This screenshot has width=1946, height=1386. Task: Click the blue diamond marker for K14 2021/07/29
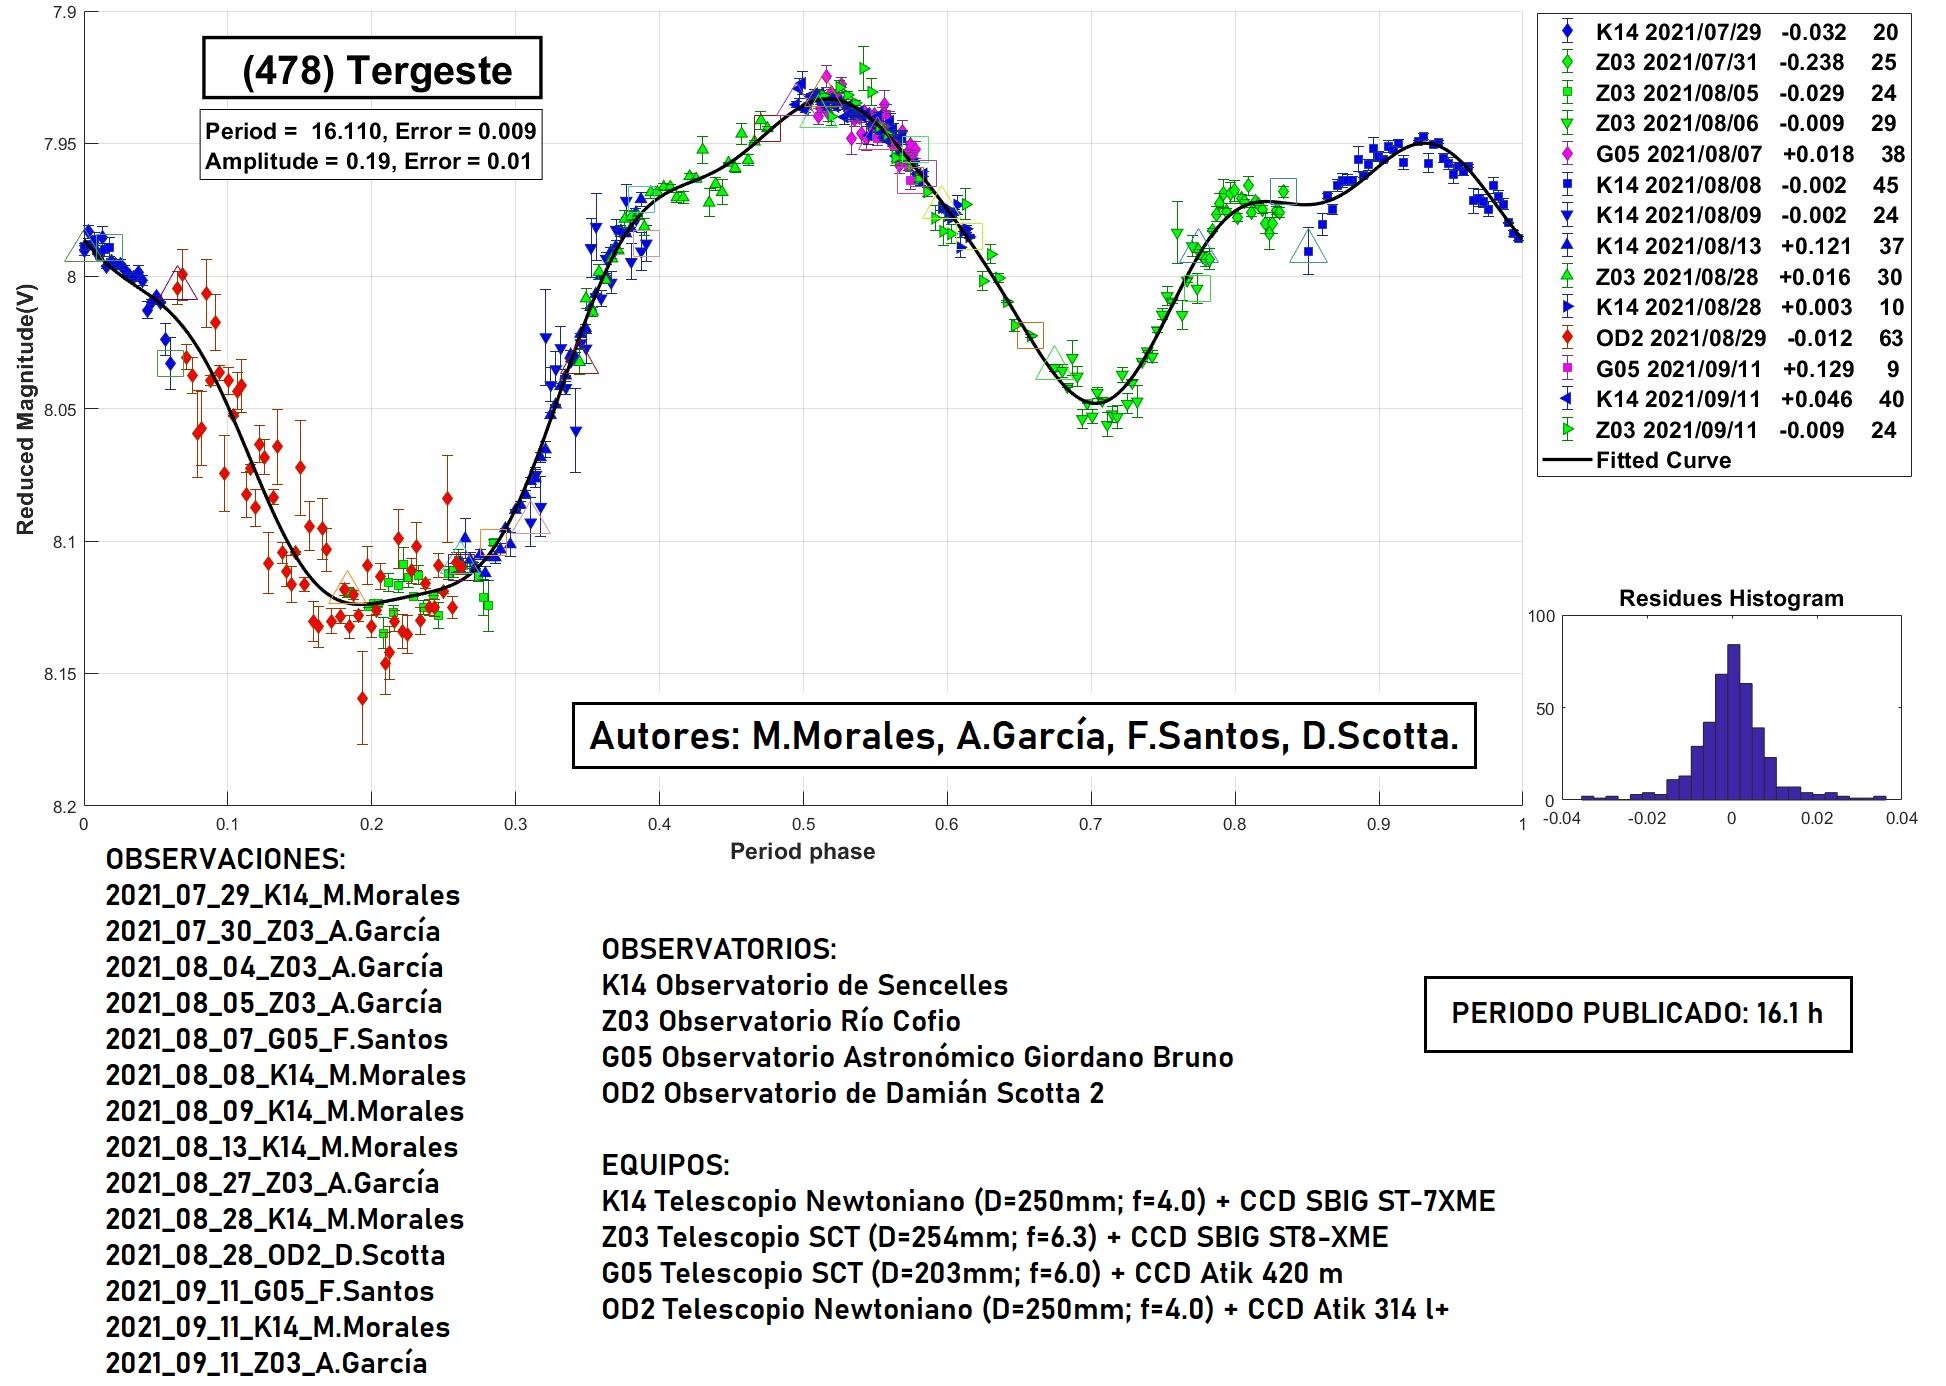pos(1567,32)
